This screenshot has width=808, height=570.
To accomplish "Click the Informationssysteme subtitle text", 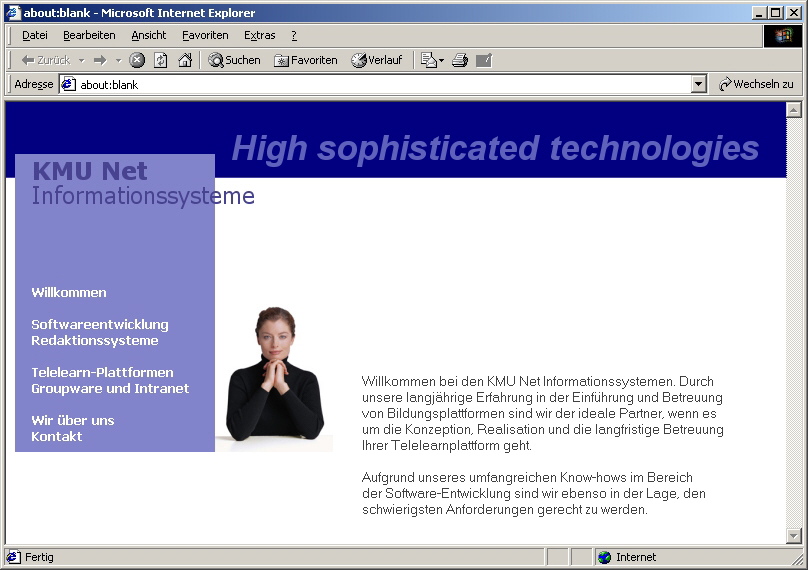I will [143, 196].
